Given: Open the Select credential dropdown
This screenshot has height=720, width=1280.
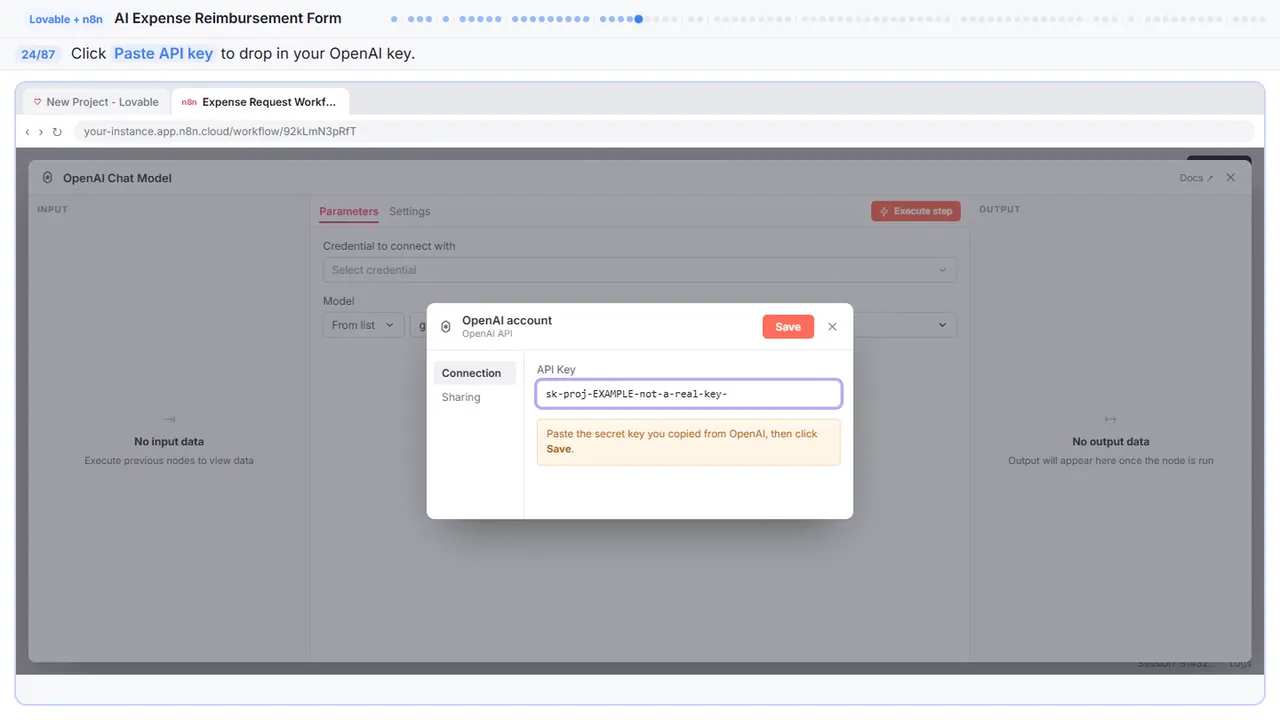Looking at the screenshot, I should click(x=639, y=270).
